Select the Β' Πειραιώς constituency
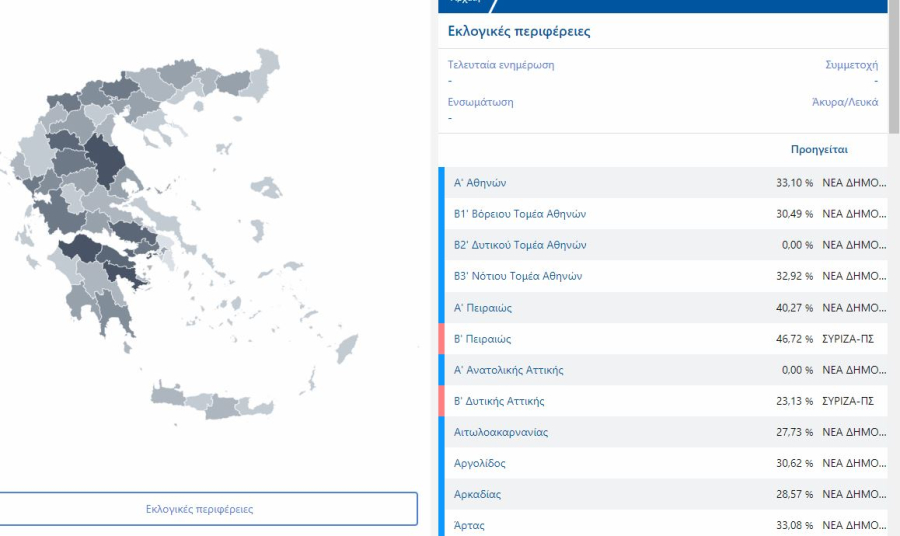 [482, 339]
